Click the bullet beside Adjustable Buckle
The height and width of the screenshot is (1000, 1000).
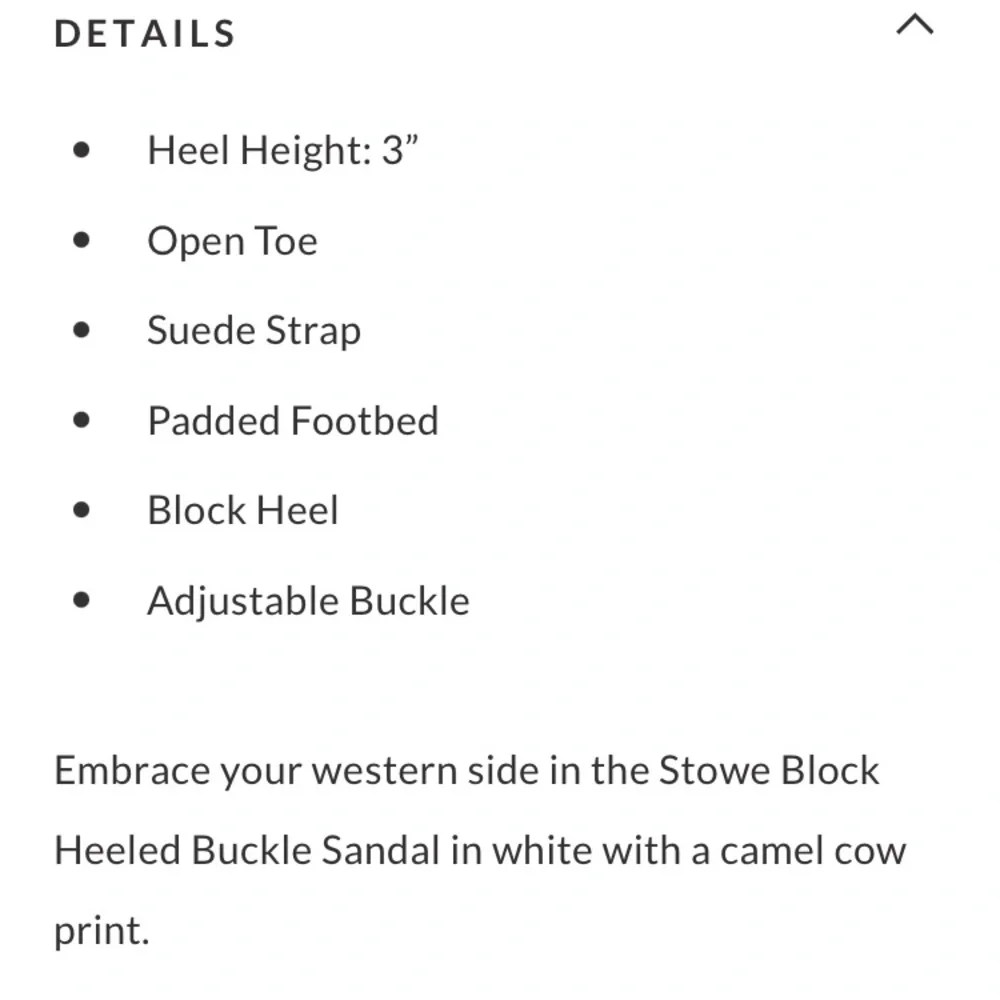pyautogui.click(x=82, y=601)
